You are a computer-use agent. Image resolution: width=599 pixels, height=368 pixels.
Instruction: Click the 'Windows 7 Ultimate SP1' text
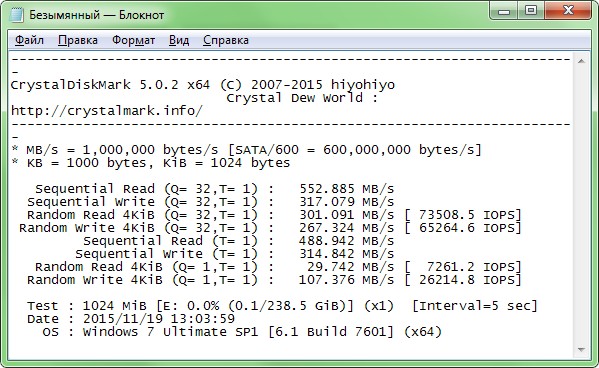(170, 332)
